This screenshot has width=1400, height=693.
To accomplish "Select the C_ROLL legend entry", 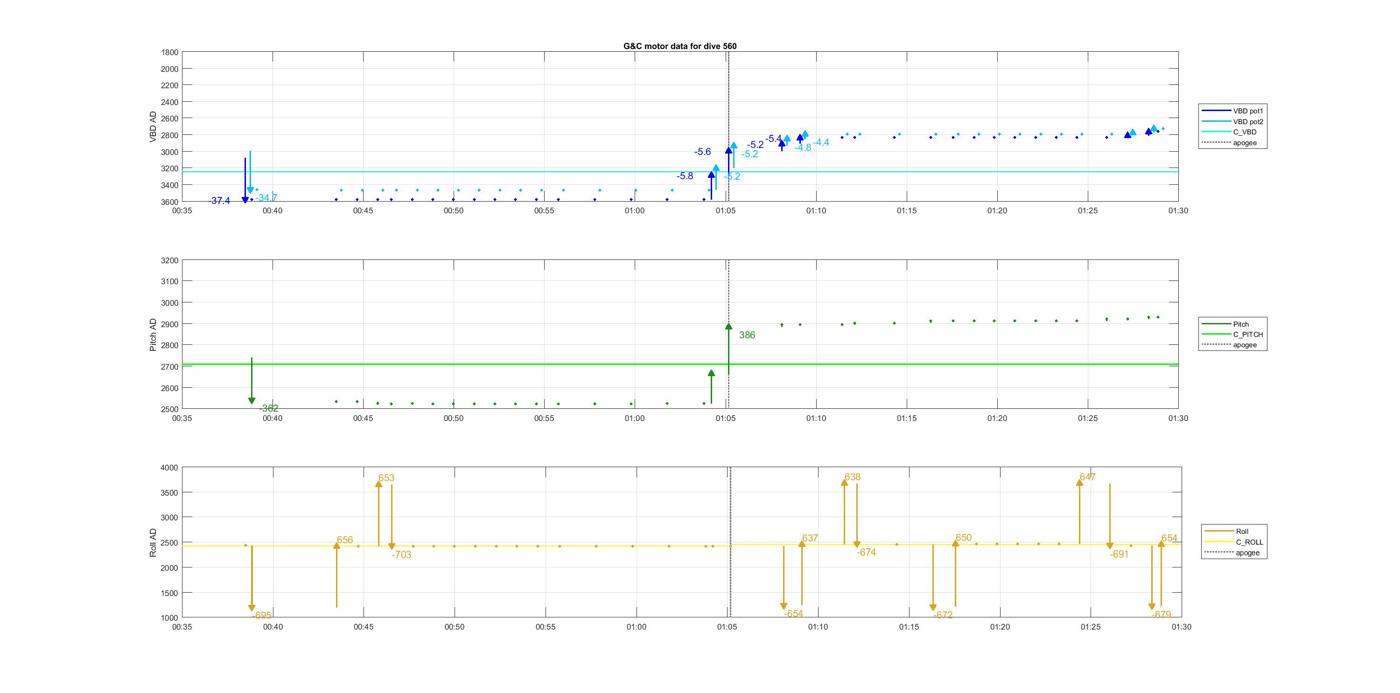I will pos(1234,542).
